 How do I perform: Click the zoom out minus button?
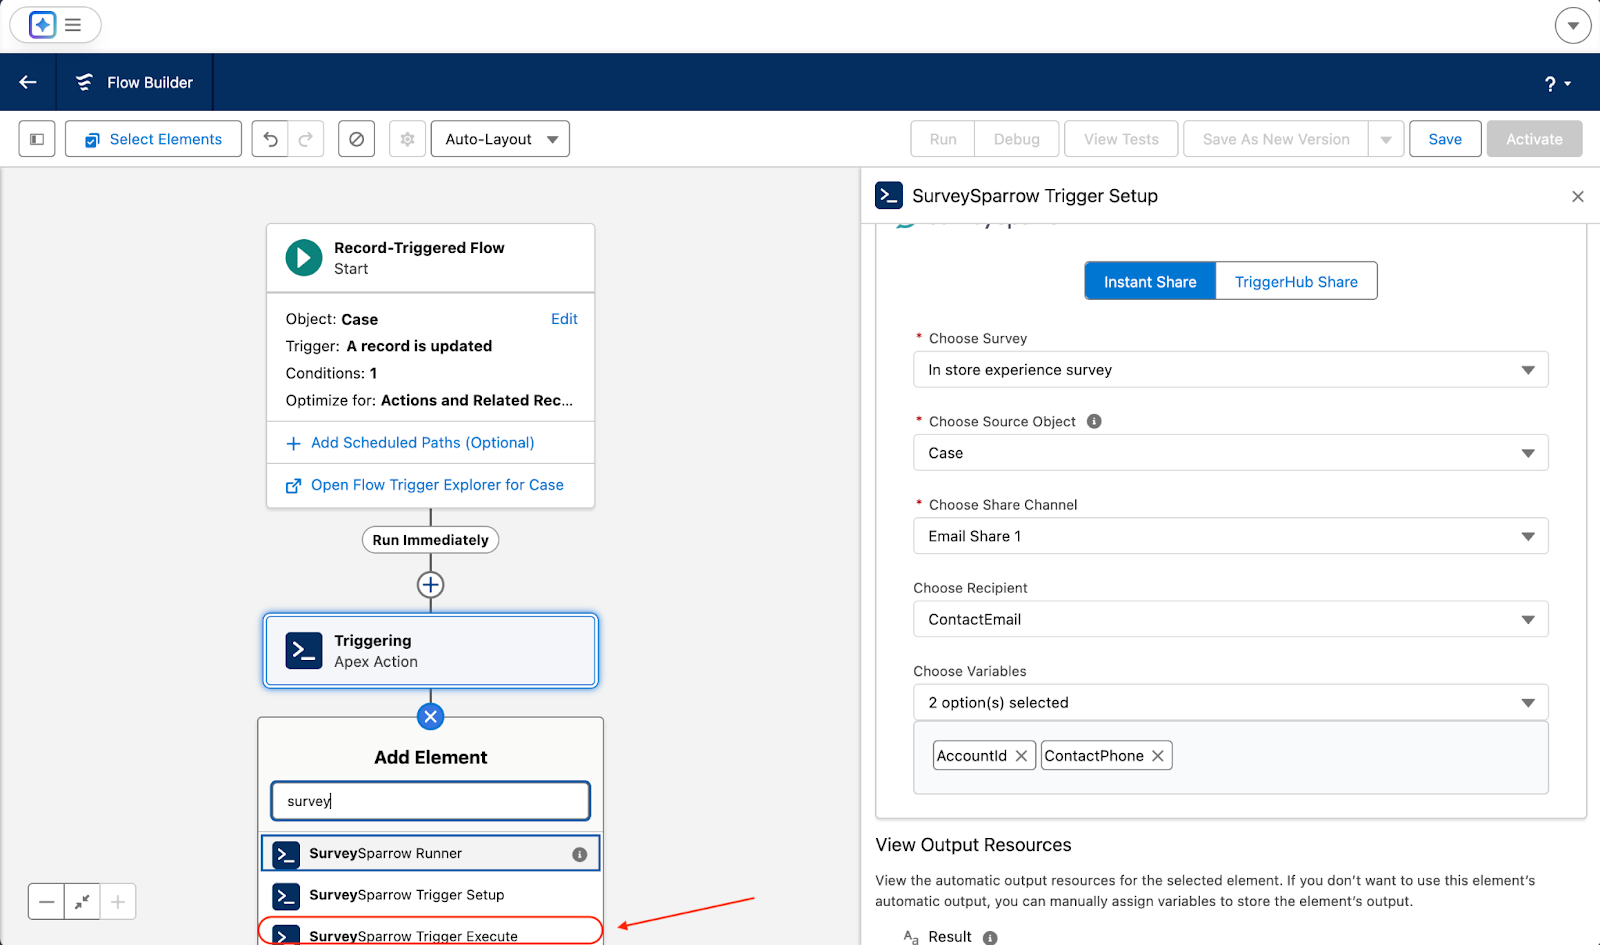pos(47,902)
